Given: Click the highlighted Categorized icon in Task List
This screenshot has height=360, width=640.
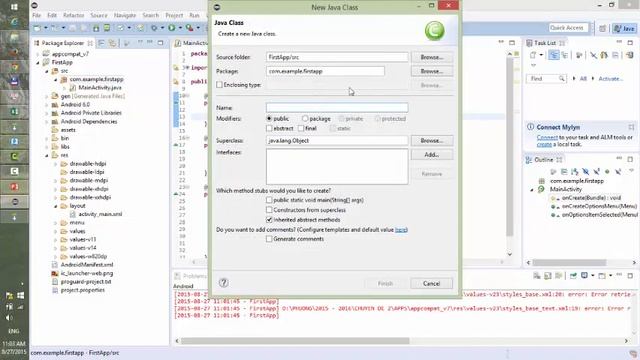Looking at the screenshot, I should (554, 55).
